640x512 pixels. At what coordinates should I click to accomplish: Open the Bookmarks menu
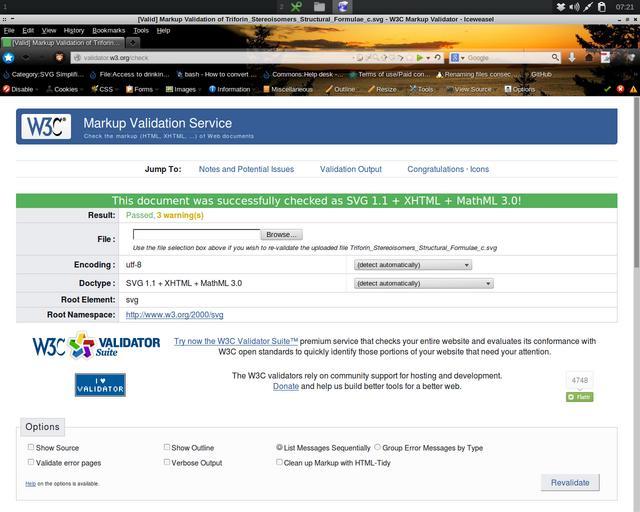pyautogui.click(x=109, y=31)
